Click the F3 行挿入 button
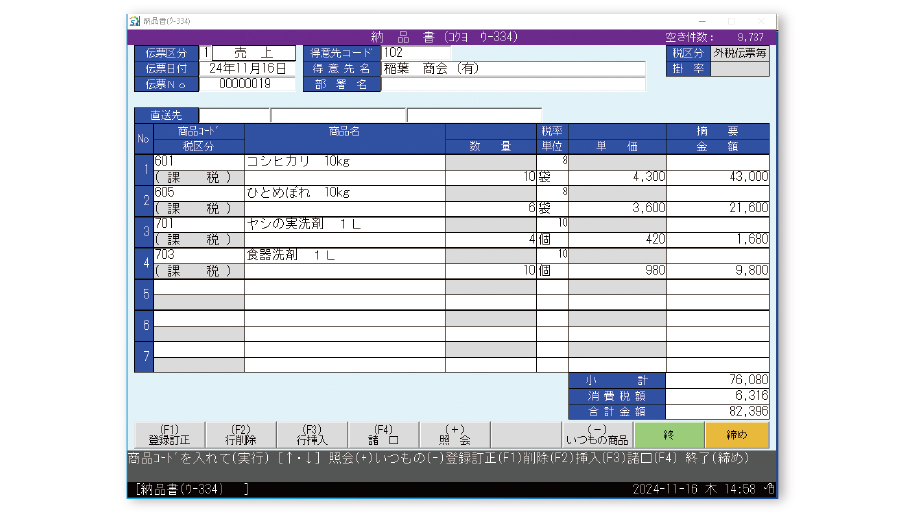 [x=311, y=434]
